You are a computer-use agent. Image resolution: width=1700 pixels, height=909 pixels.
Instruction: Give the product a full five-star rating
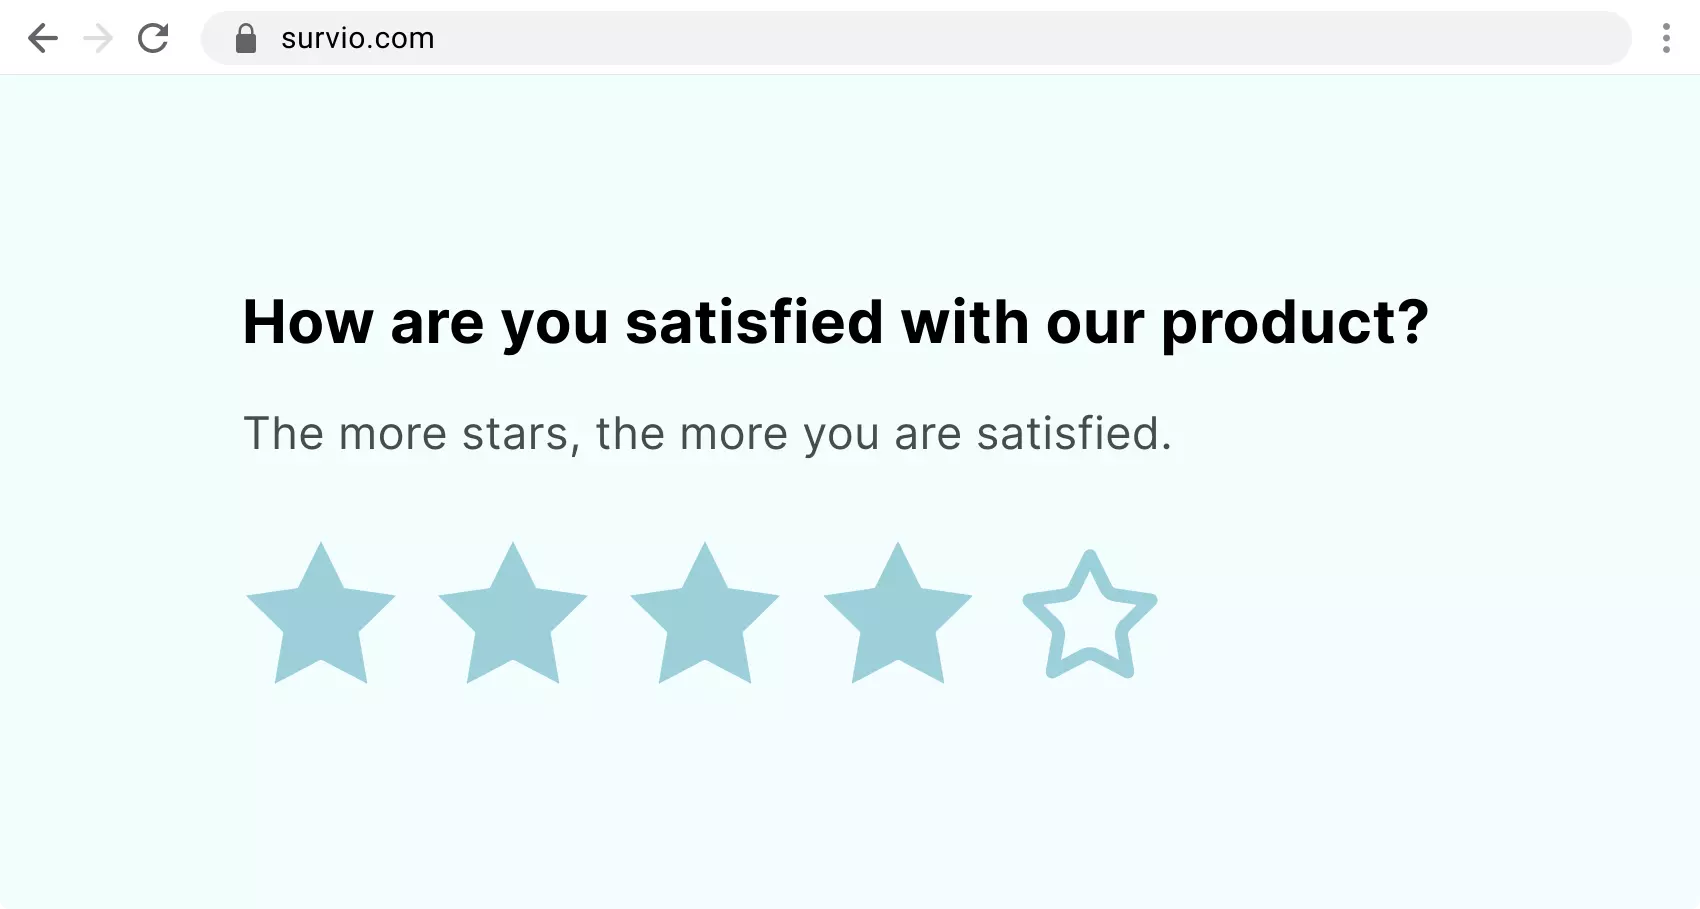point(1089,612)
